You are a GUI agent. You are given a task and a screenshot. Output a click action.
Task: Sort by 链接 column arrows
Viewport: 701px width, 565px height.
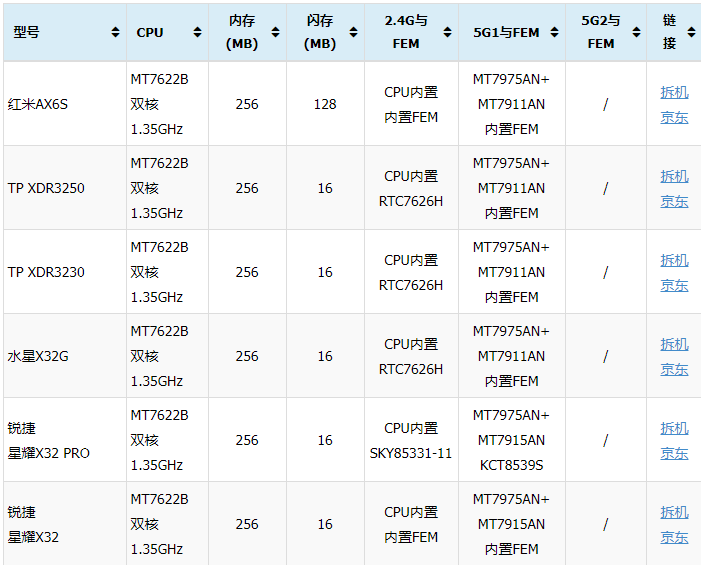coord(691,32)
